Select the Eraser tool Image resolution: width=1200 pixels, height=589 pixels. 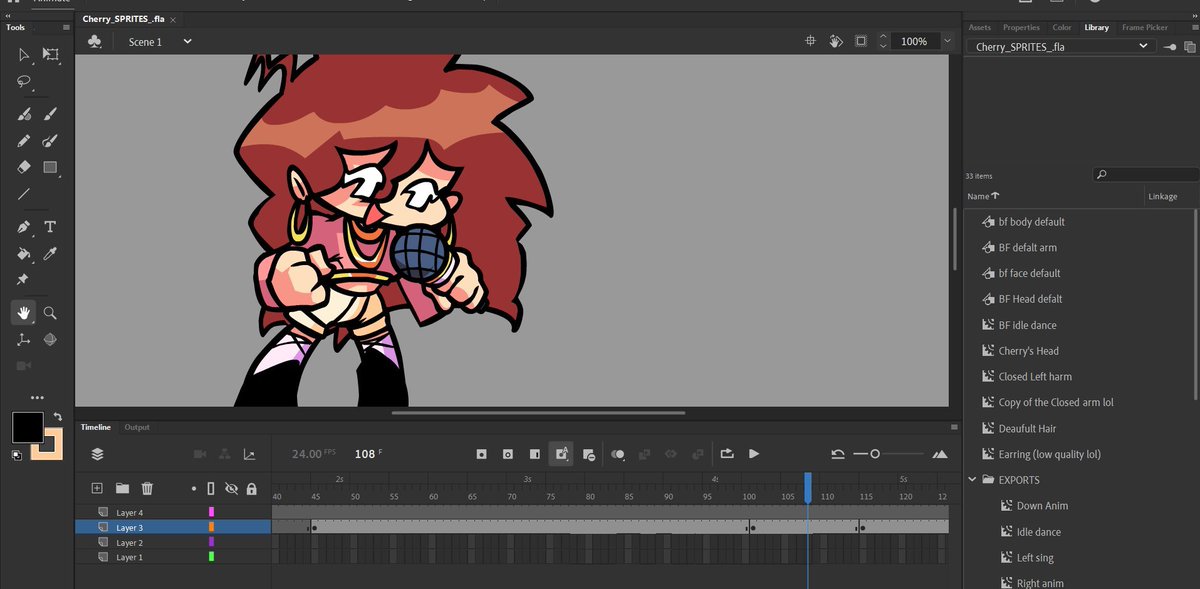[x=24, y=168]
